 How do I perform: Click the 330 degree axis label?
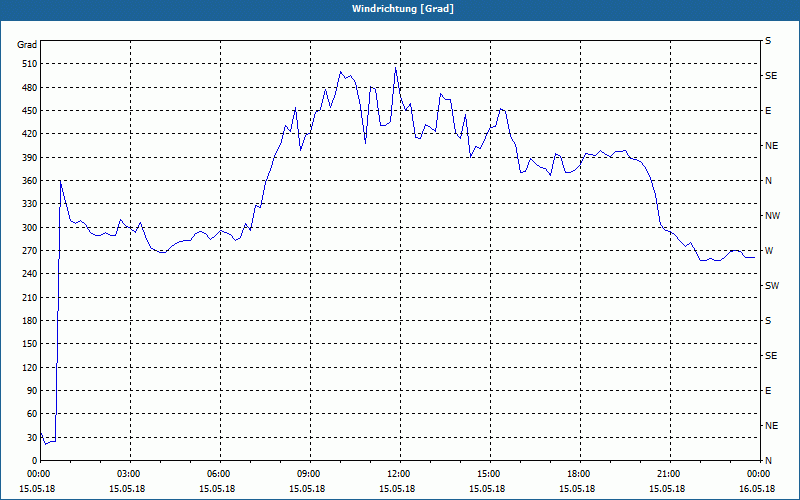coord(30,204)
